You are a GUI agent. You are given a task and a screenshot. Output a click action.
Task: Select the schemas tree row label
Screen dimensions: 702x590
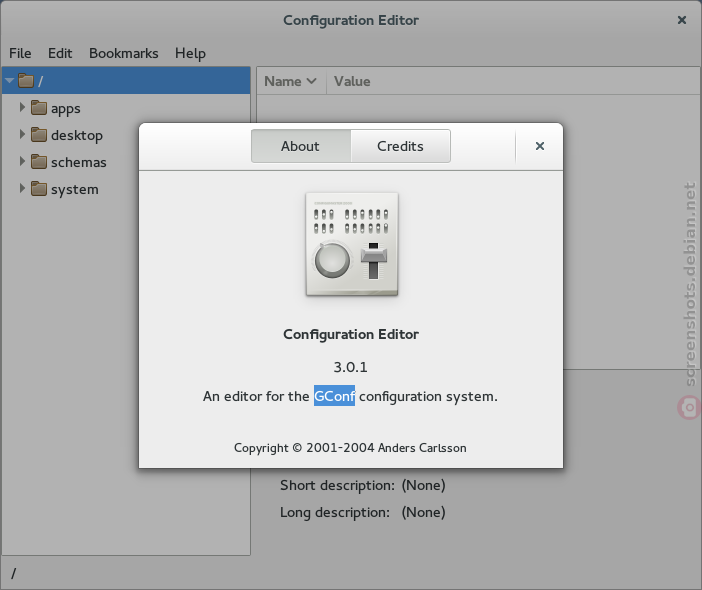point(79,162)
